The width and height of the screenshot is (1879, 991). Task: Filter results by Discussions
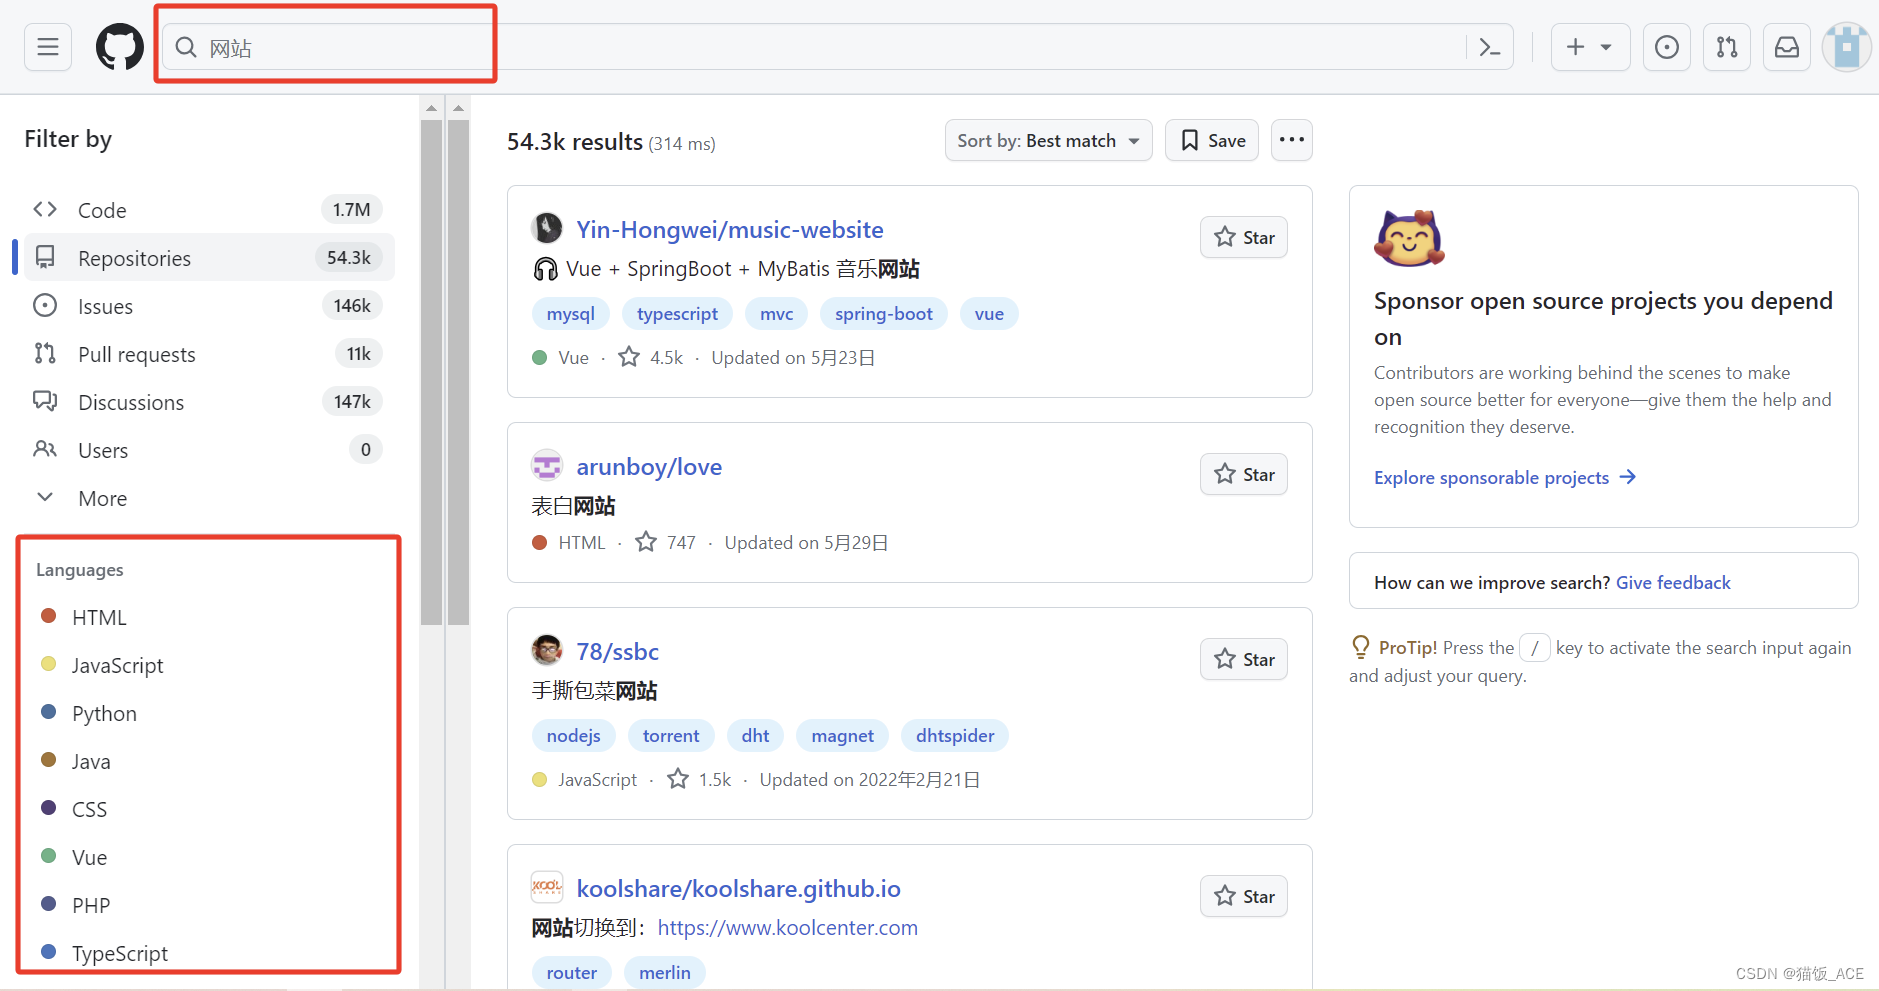pos(208,402)
